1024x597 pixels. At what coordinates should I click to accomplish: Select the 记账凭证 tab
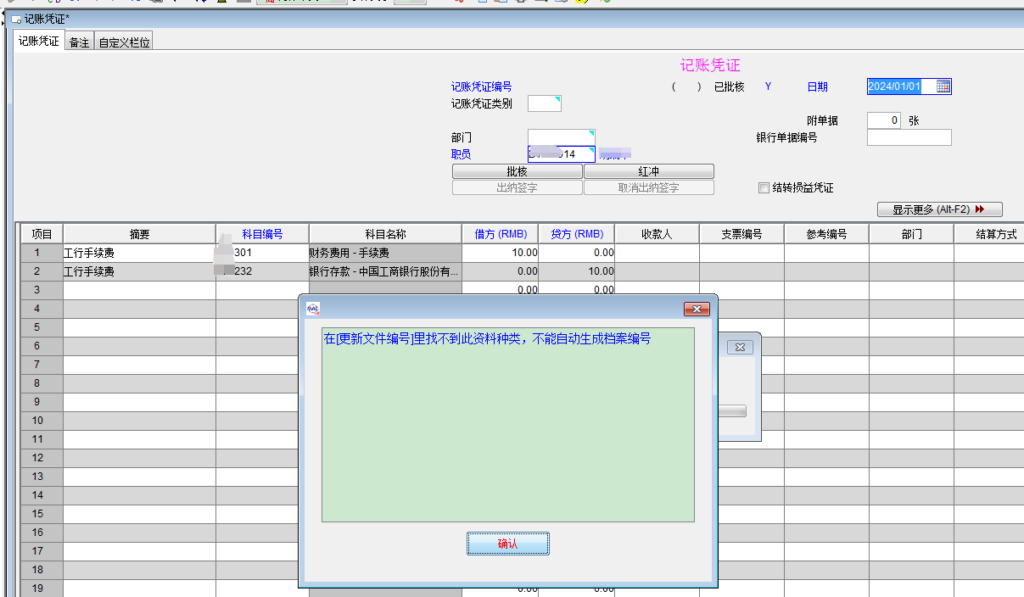tap(39, 41)
